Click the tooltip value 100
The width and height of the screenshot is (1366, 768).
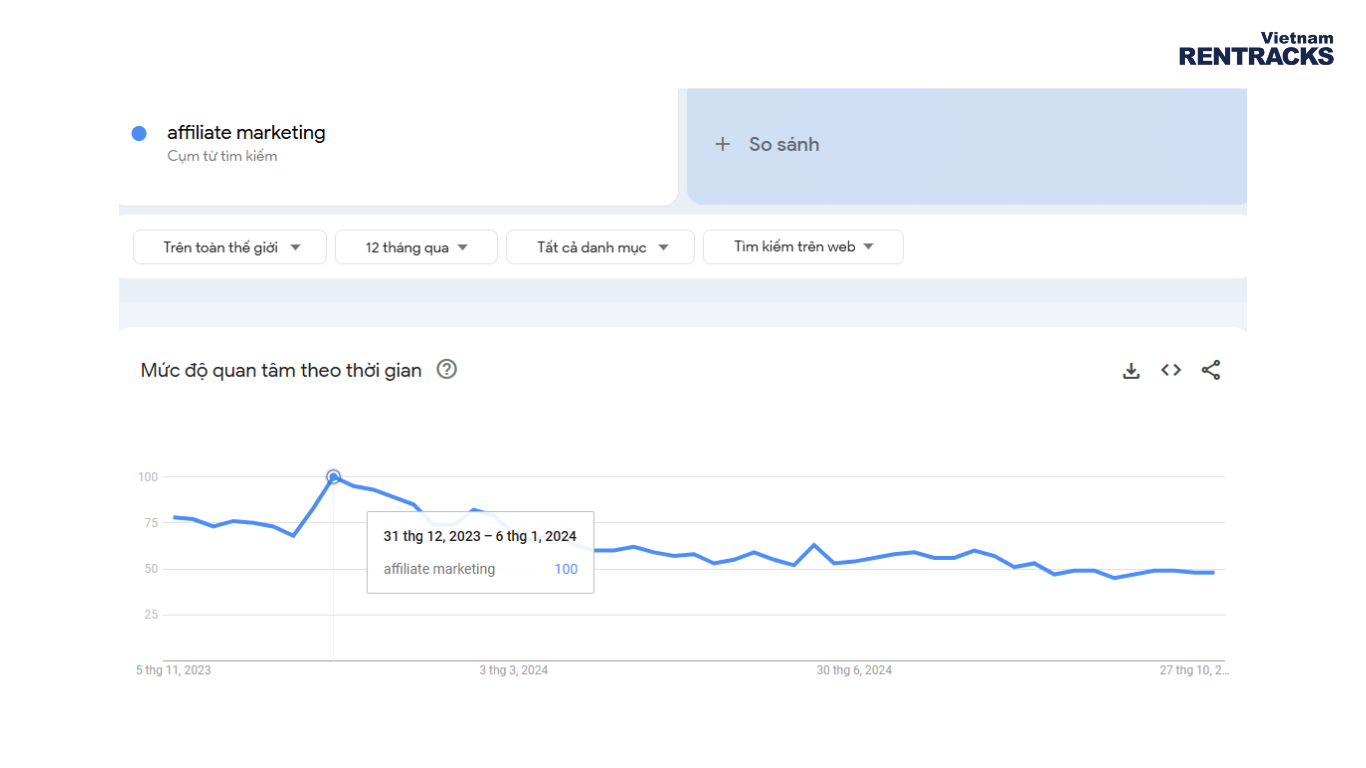point(566,569)
